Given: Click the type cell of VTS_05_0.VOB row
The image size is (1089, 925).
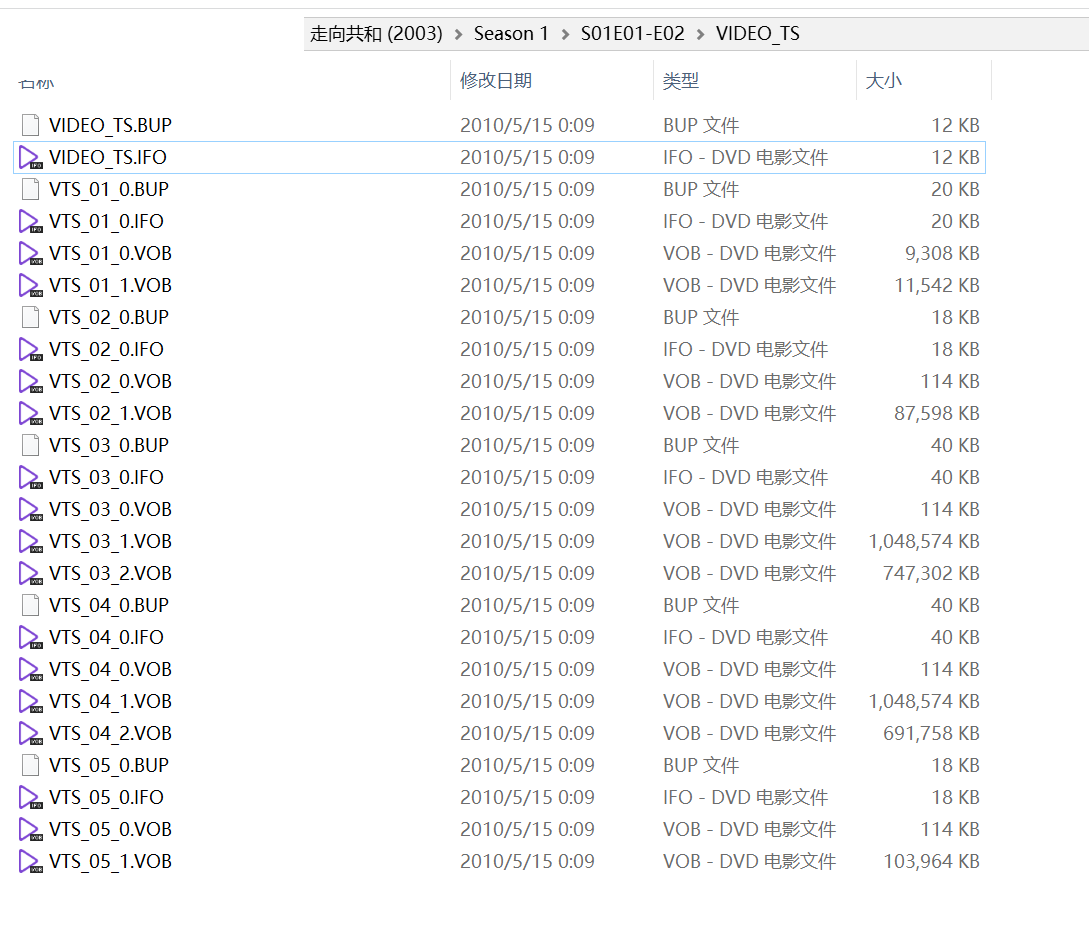Looking at the screenshot, I should 749,828.
